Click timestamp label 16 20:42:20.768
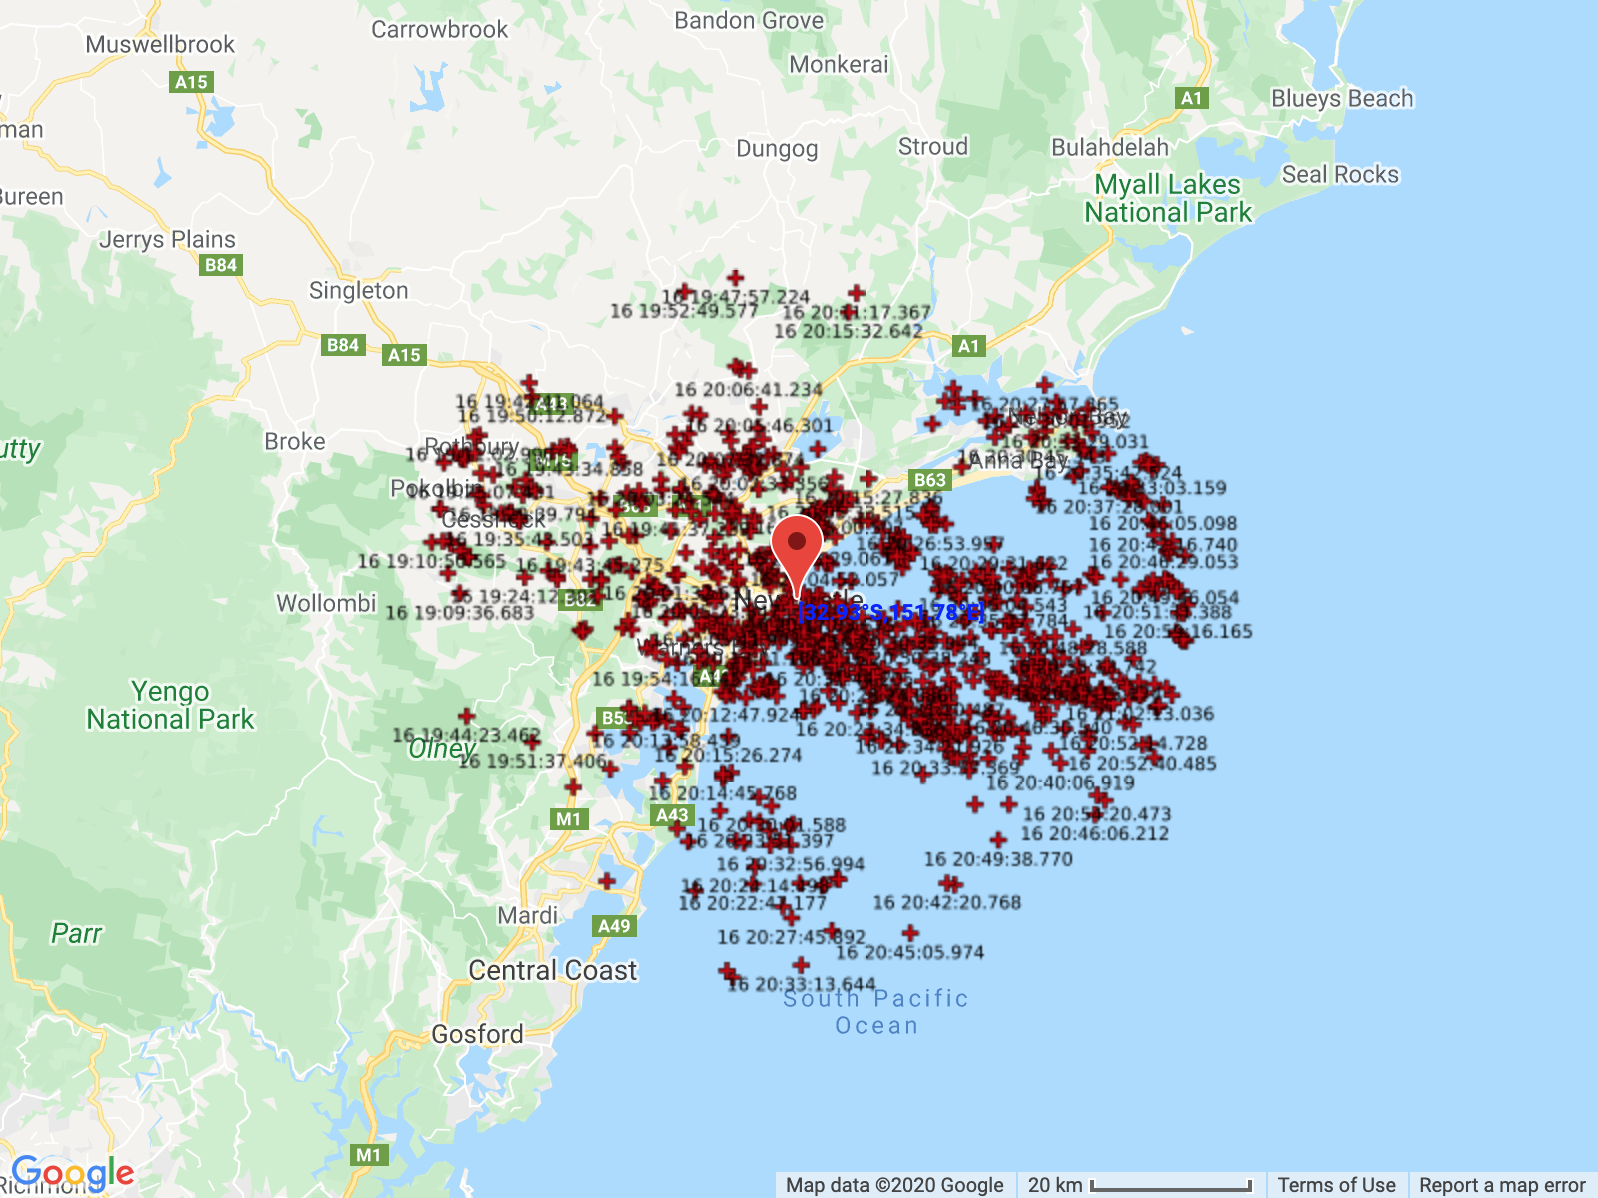Image resolution: width=1598 pixels, height=1198 pixels. (x=947, y=902)
